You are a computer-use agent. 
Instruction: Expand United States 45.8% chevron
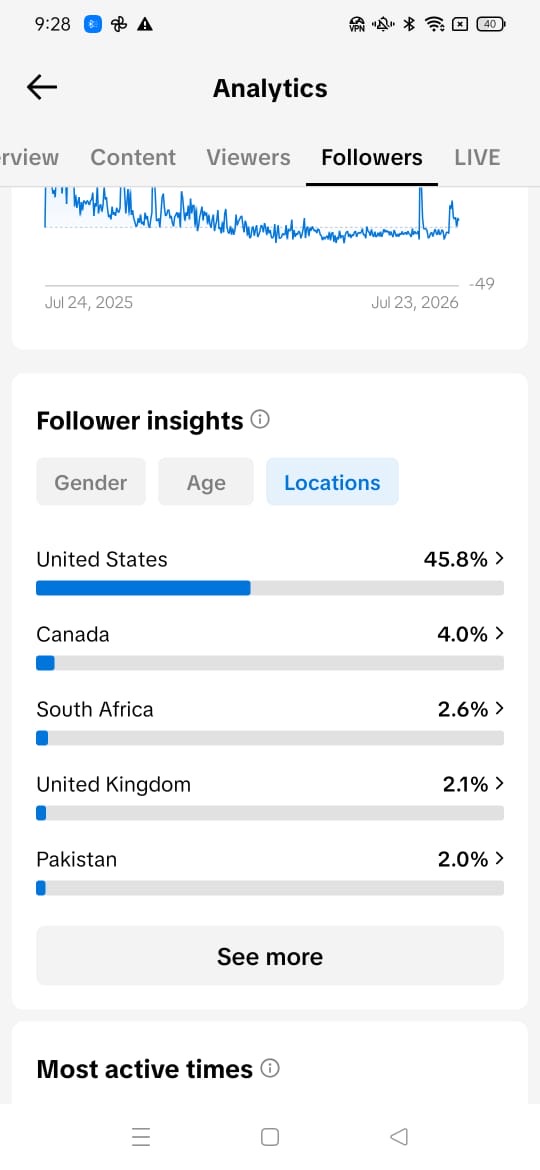coord(499,558)
